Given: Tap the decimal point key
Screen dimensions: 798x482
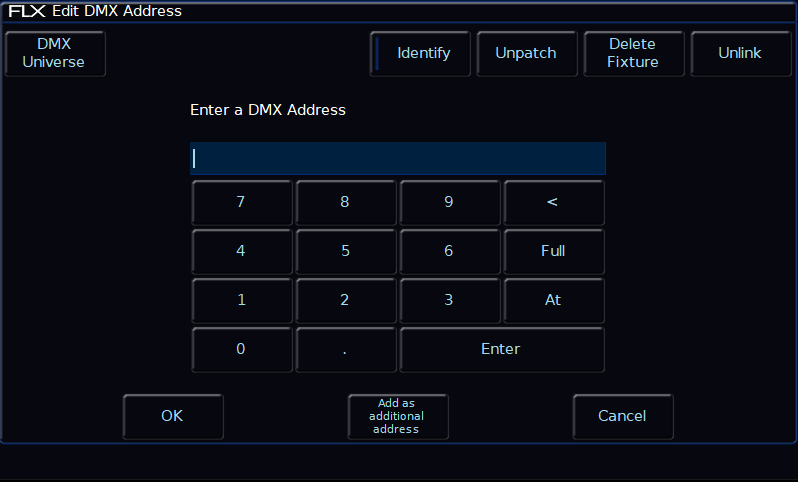Looking at the screenshot, I should coord(346,350).
